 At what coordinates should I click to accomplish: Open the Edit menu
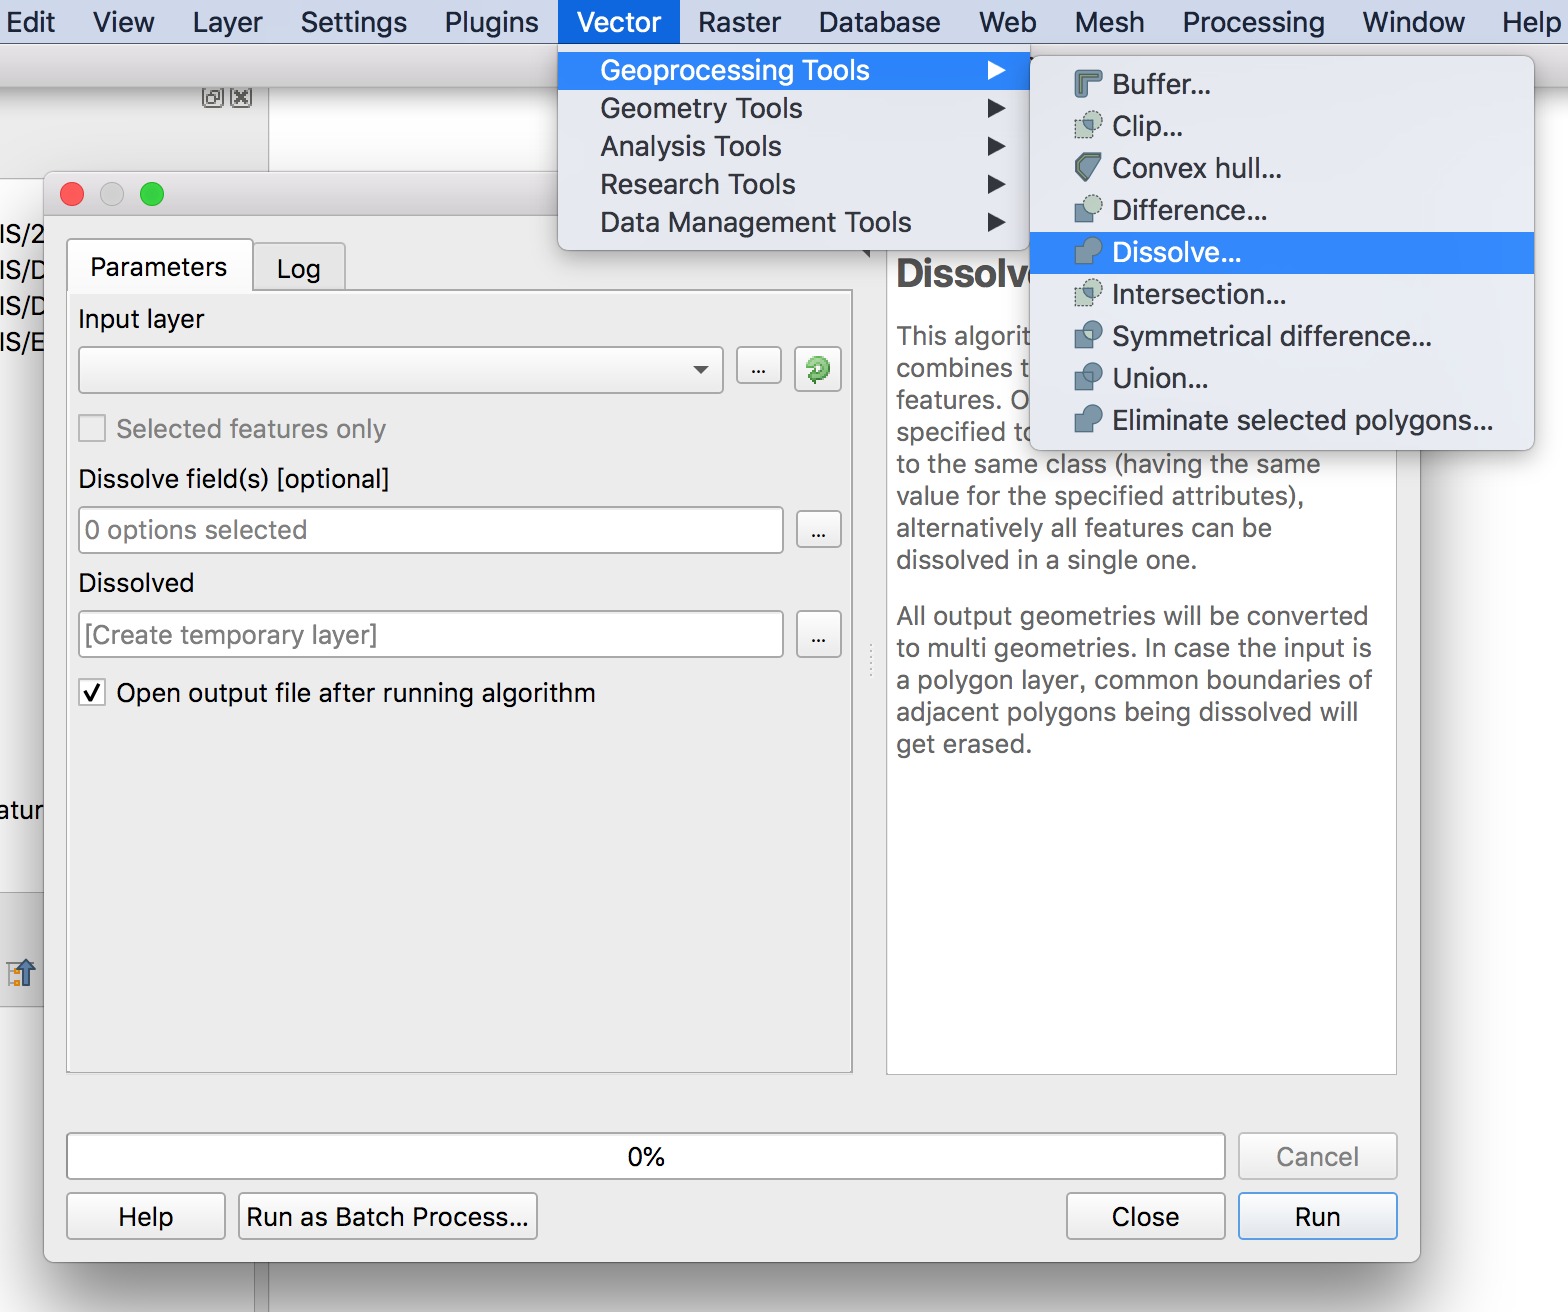tap(30, 22)
